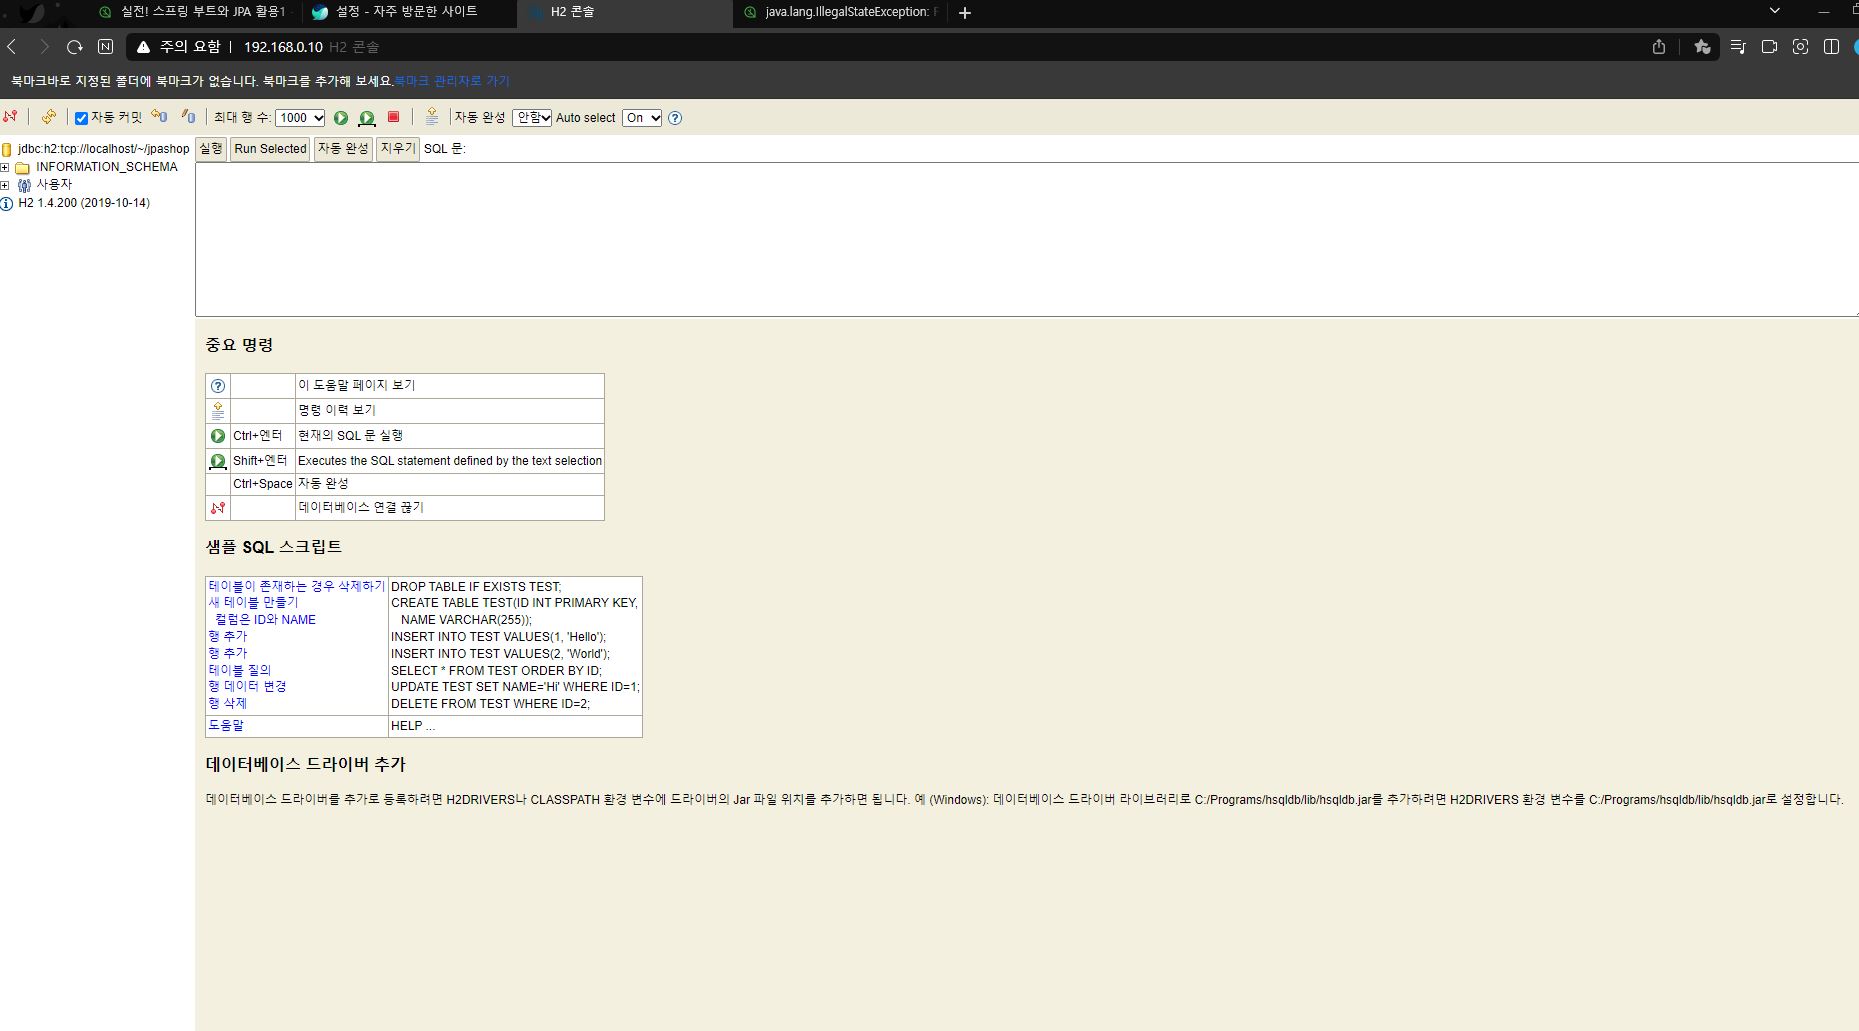1859x1031 pixels.
Task: Click run icon in the Ctrl+엔터 row
Action: [218, 436]
